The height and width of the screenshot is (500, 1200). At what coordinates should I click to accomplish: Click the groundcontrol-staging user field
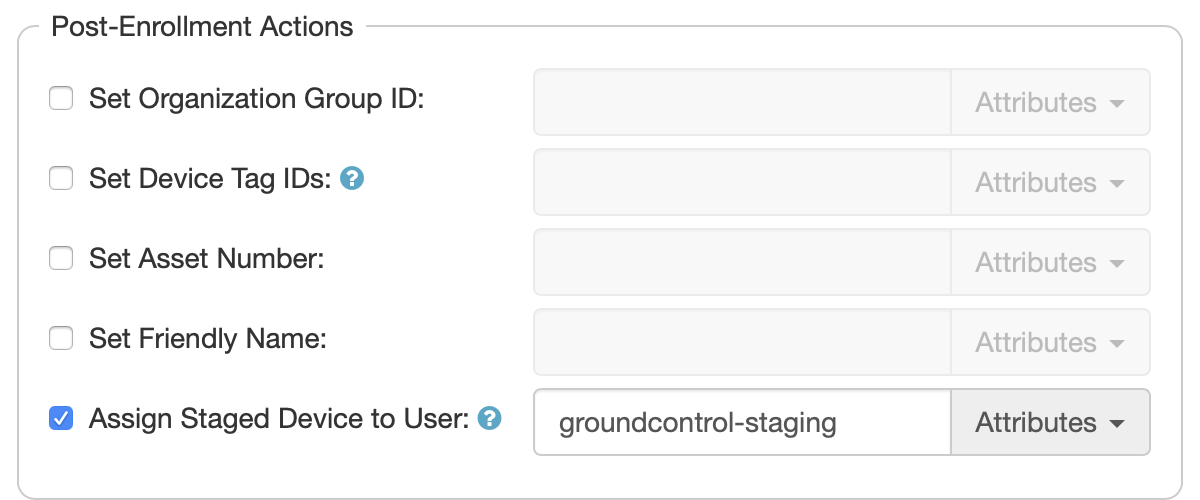742,422
